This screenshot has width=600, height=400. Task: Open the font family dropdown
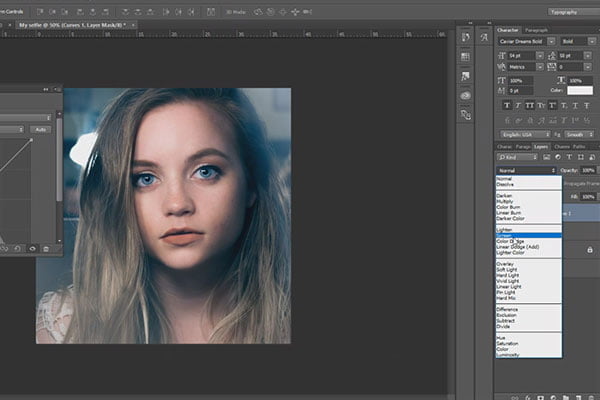[551, 41]
